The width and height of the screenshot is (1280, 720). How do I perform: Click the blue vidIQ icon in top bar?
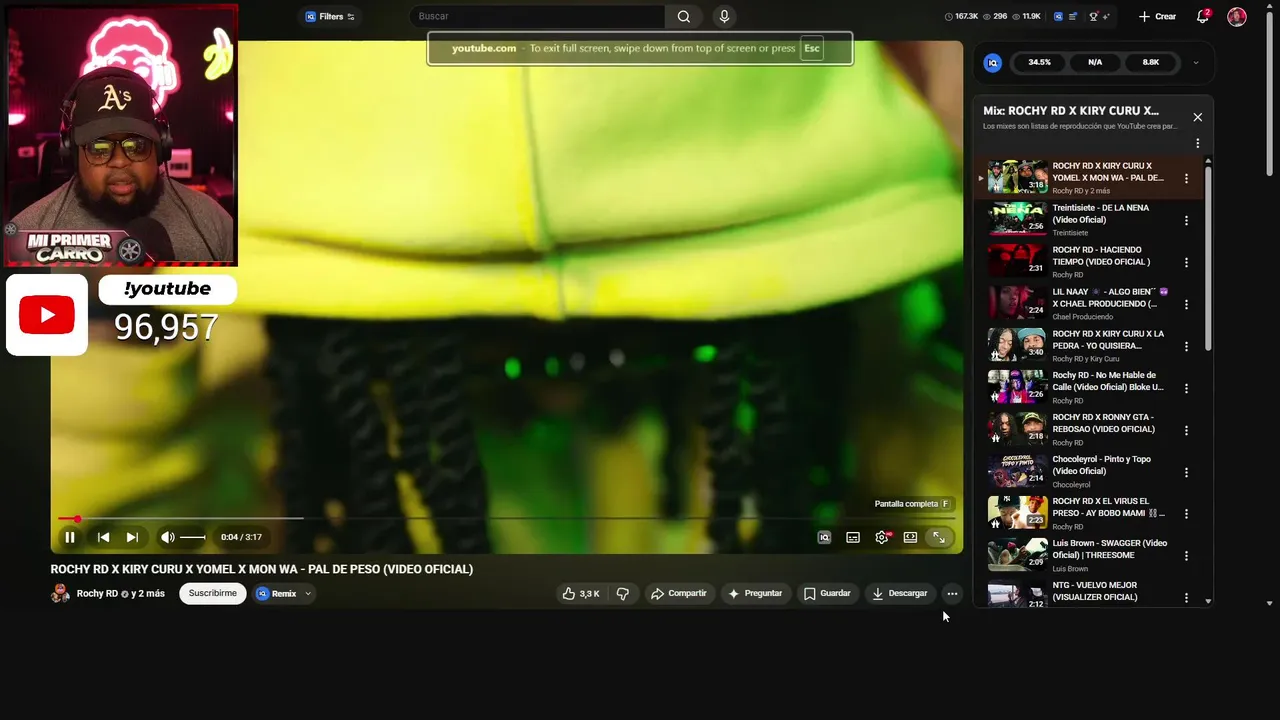1059,16
